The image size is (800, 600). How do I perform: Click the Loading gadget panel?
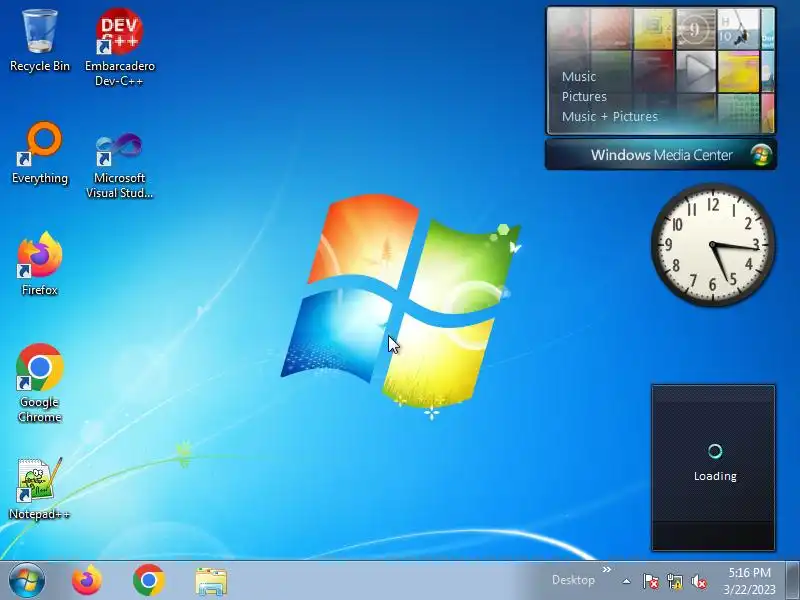pos(713,468)
